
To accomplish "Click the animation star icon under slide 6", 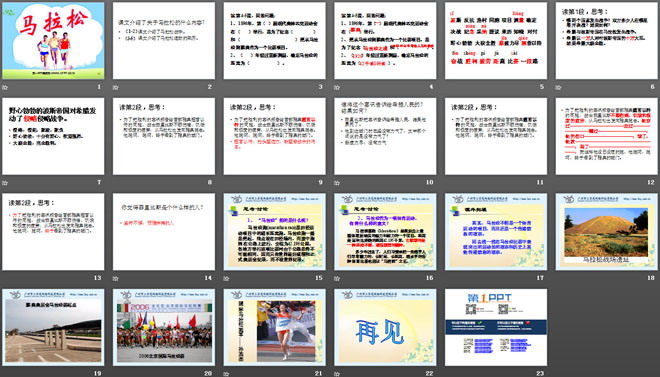I will point(559,87).
